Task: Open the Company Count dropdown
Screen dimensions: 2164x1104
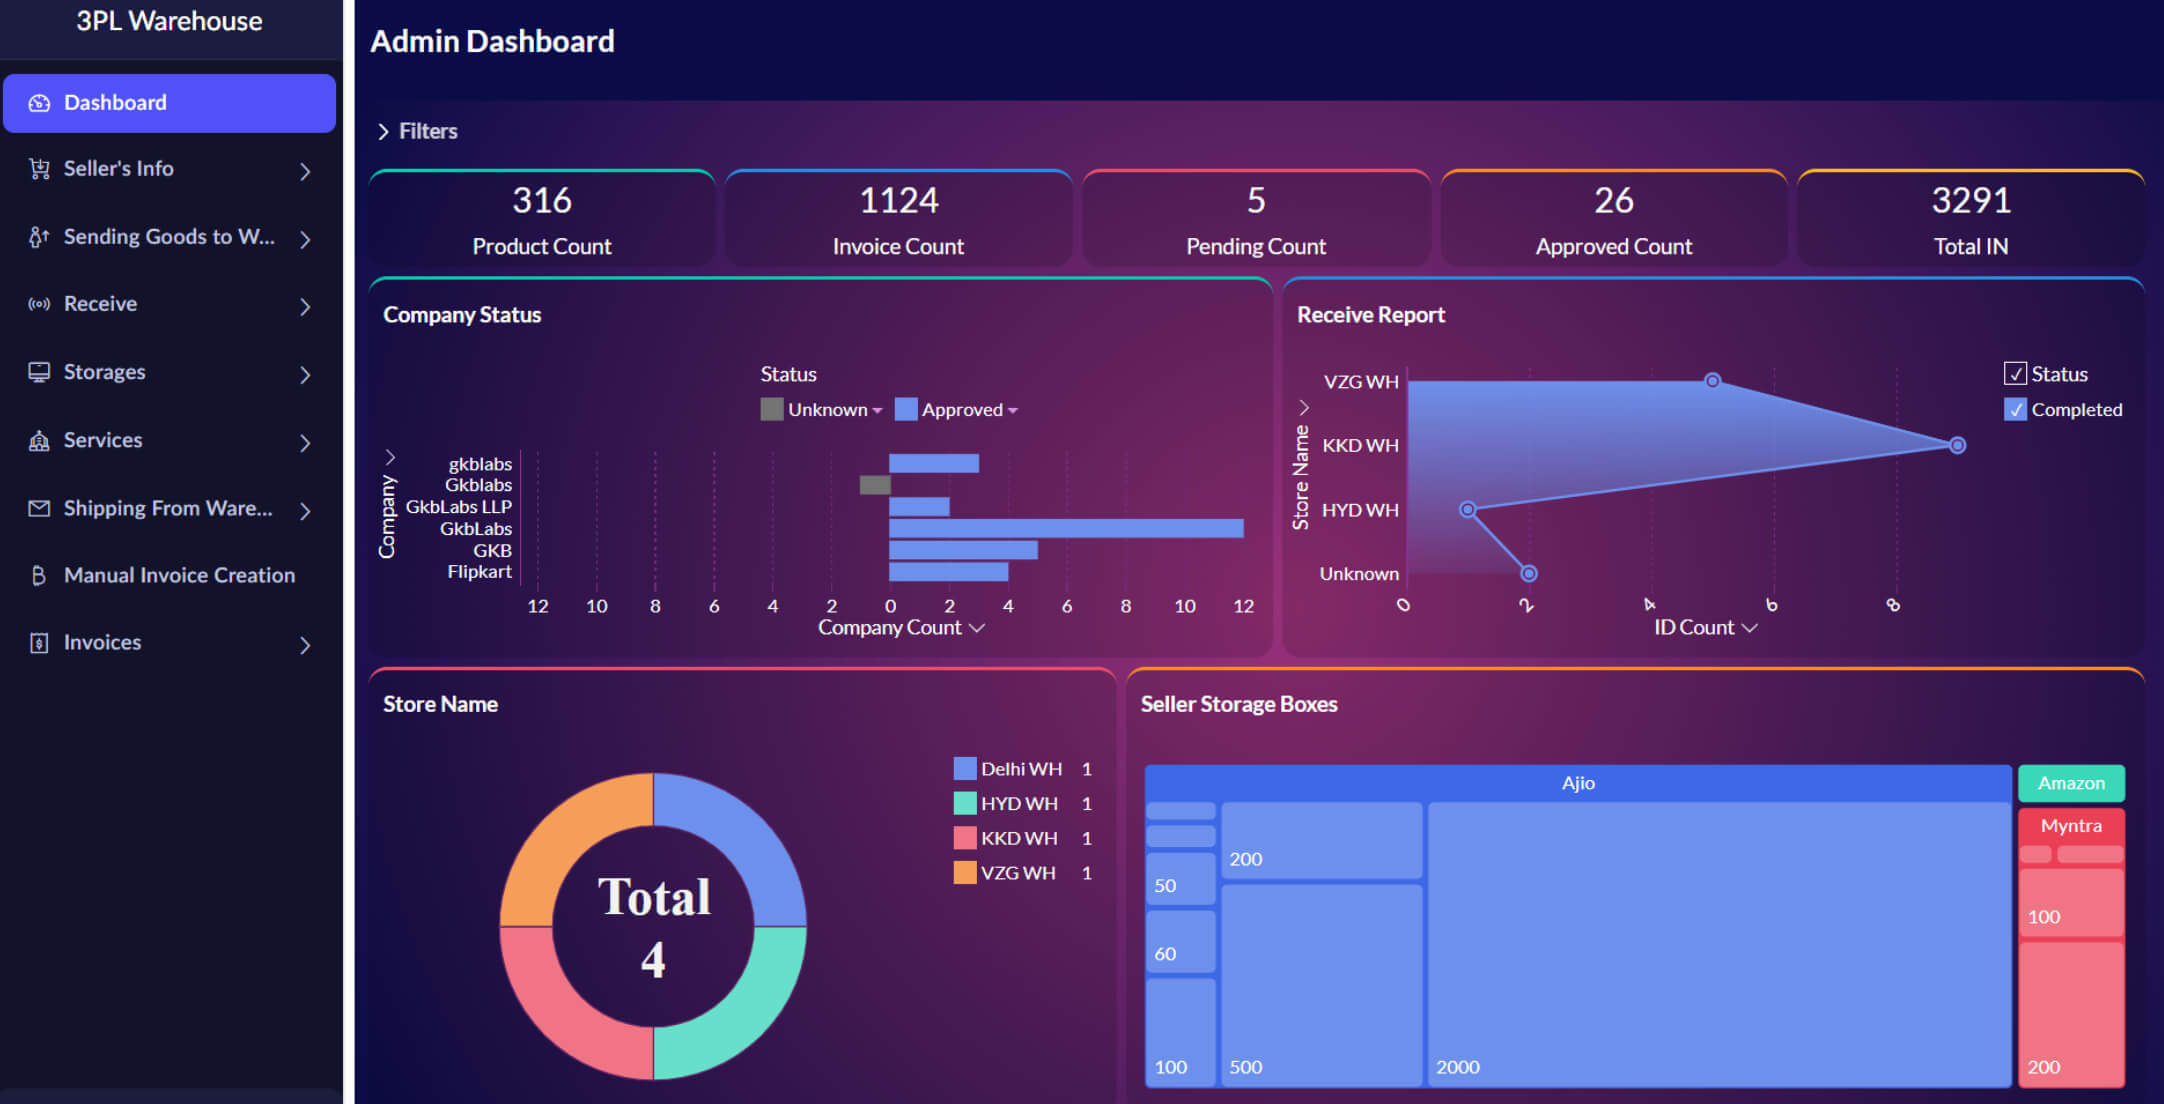Action: [x=977, y=628]
